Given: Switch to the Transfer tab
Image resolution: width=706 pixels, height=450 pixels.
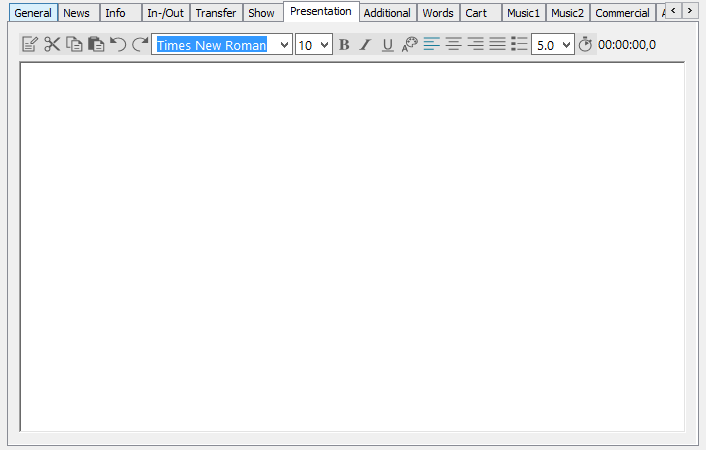Looking at the screenshot, I should (216, 13).
